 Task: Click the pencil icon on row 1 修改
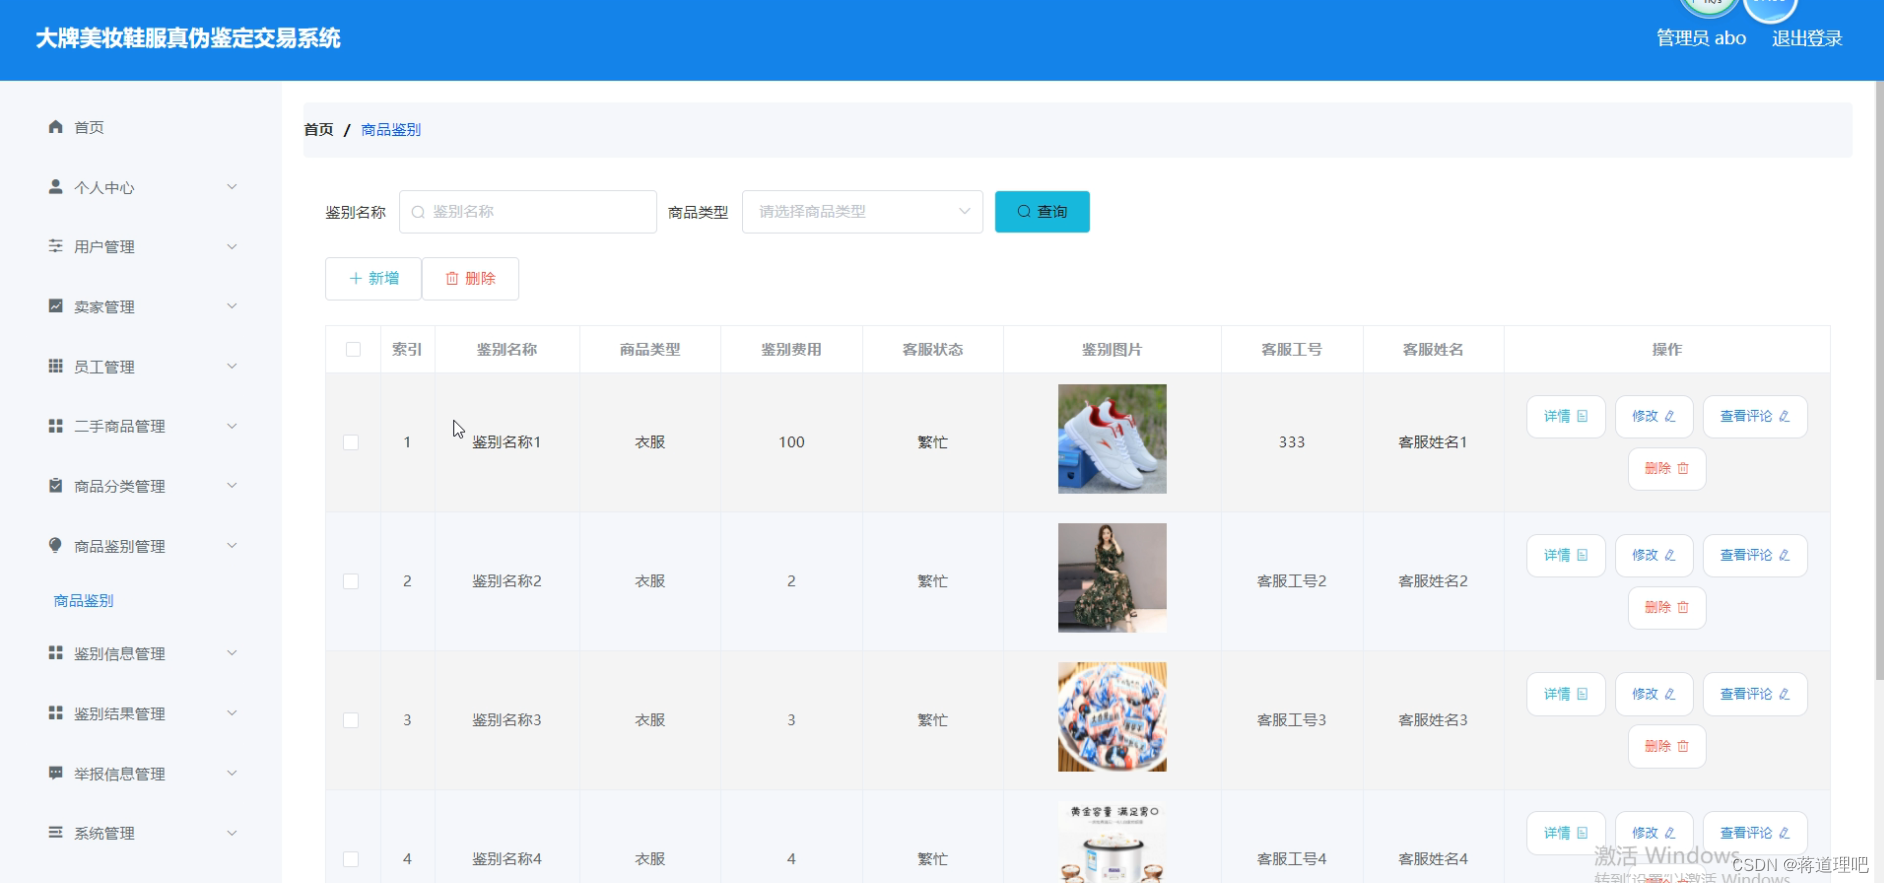[1670, 416]
